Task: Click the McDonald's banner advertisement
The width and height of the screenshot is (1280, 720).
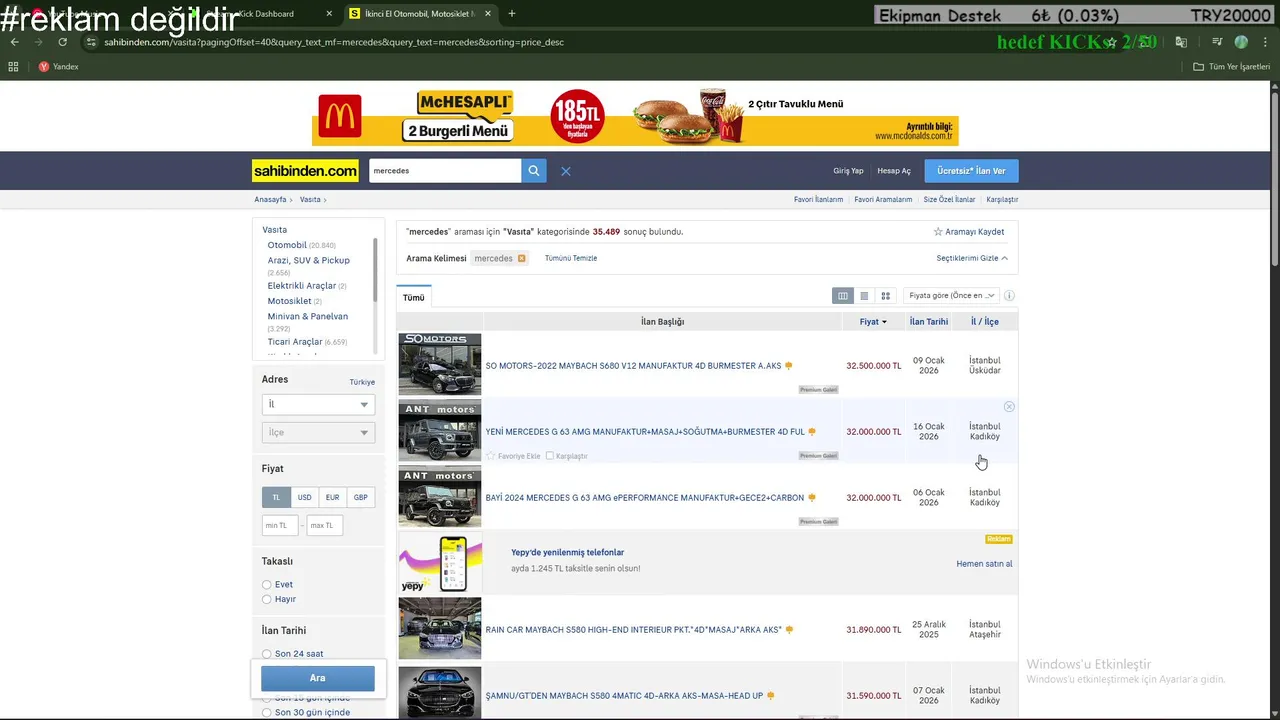Action: pyautogui.click(x=635, y=117)
